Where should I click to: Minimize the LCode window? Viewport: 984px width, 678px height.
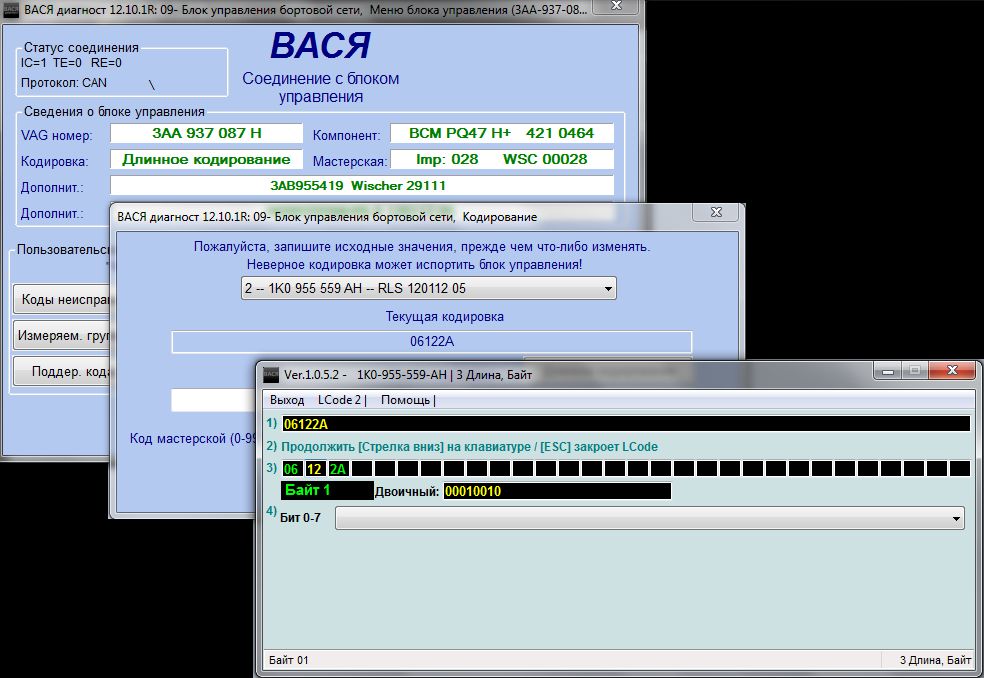point(887,370)
